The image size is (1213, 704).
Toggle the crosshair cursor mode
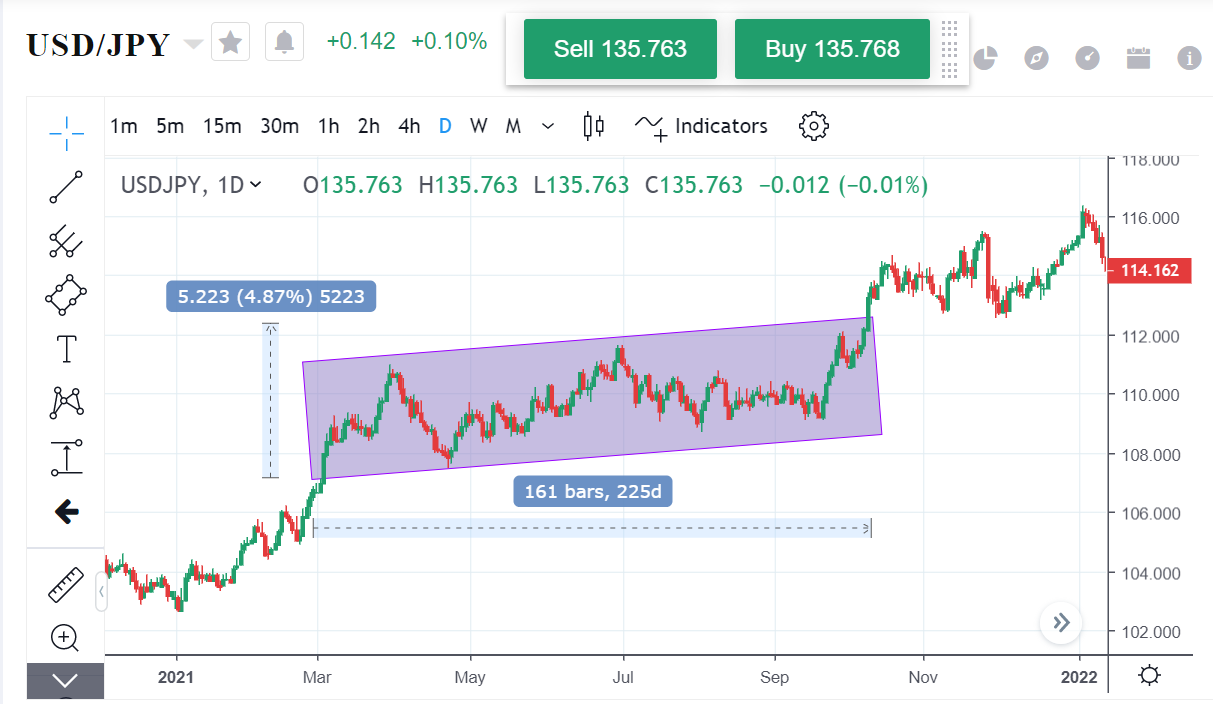[65, 133]
